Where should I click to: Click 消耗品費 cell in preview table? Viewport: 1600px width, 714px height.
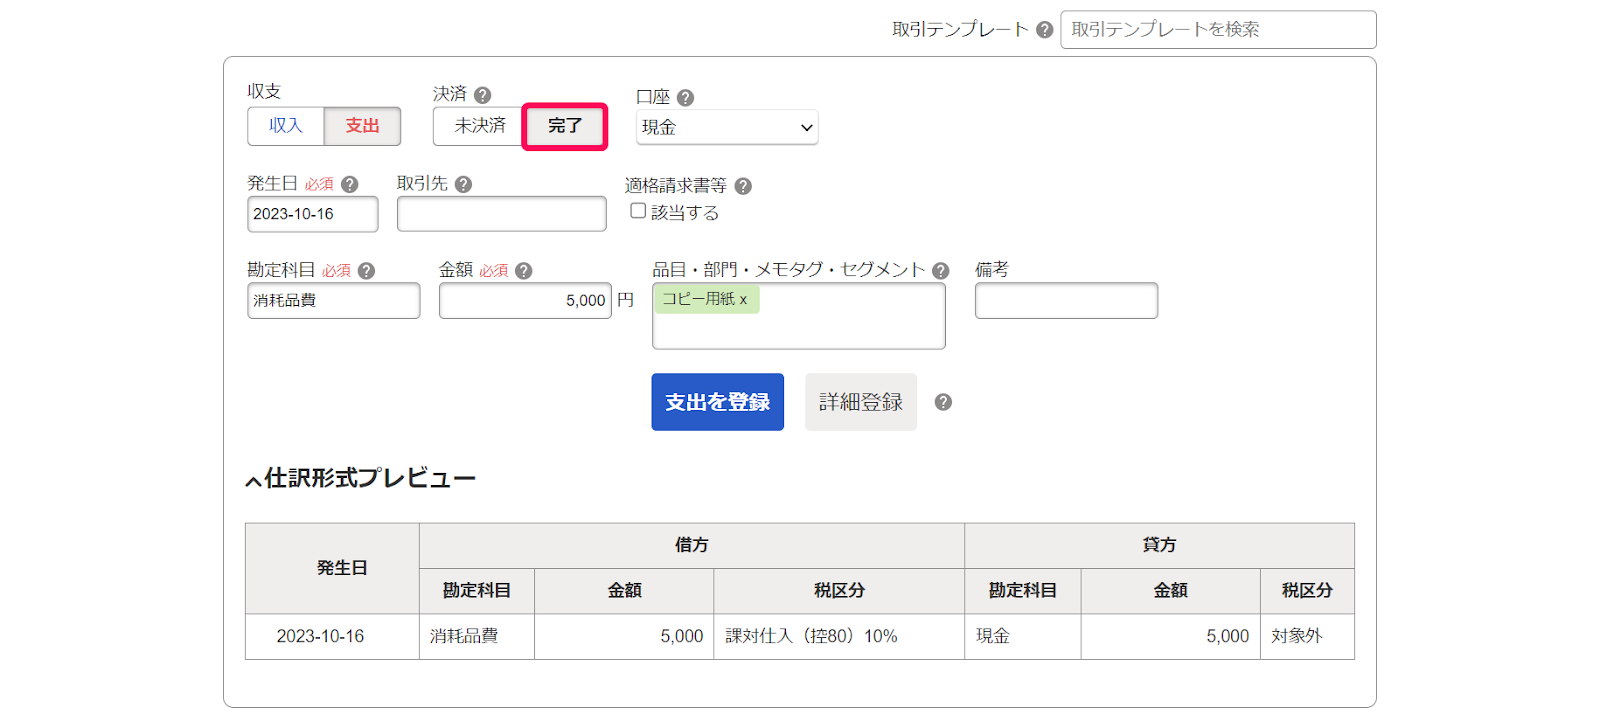[477, 636]
